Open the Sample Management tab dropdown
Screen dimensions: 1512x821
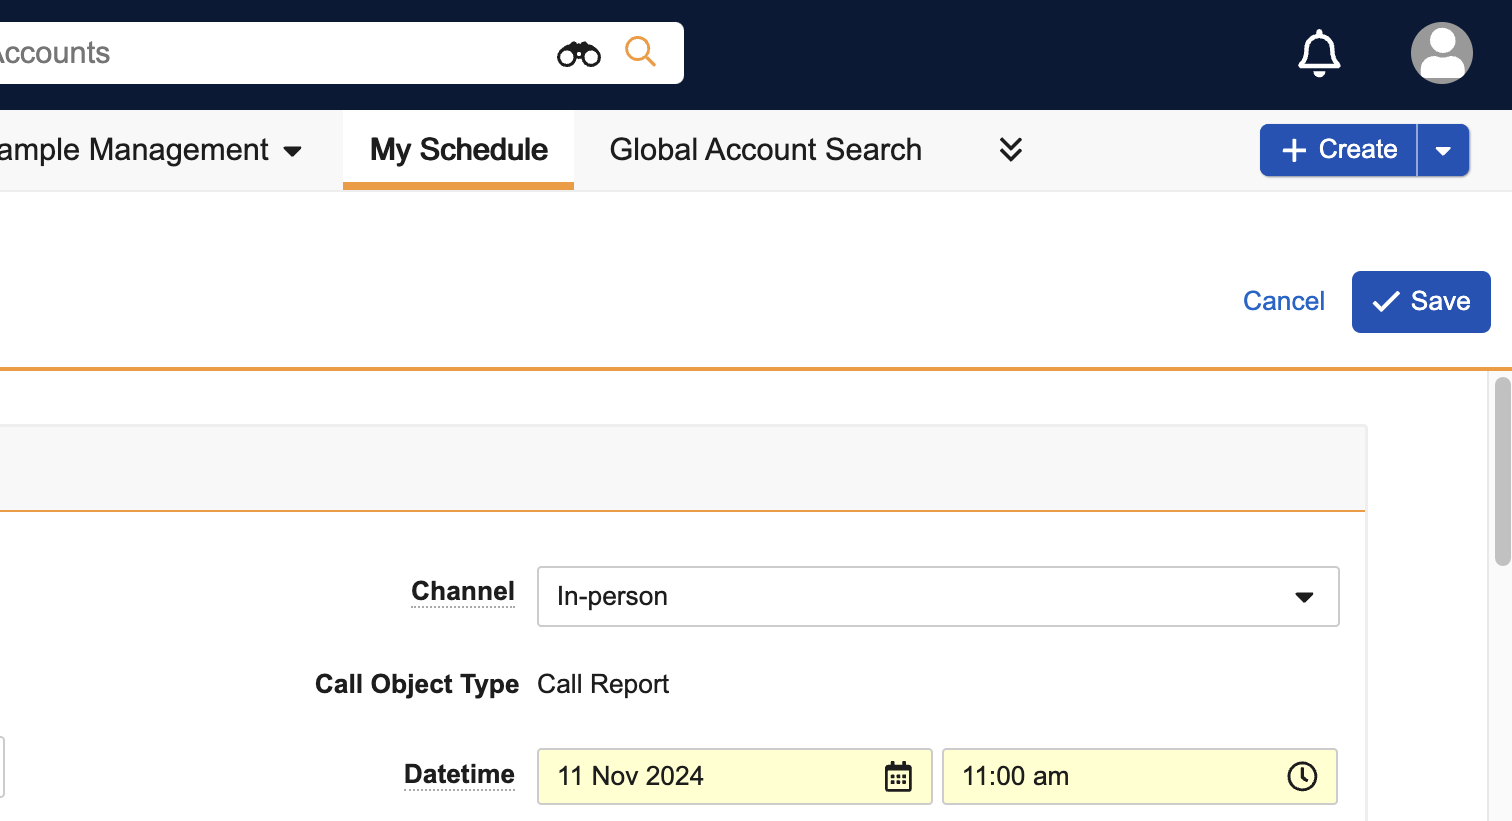tap(292, 151)
